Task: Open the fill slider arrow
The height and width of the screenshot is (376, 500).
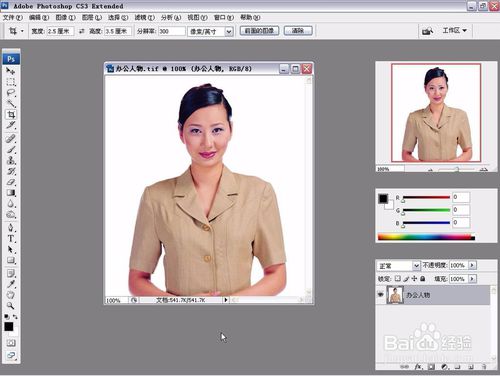Action: point(472,279)
